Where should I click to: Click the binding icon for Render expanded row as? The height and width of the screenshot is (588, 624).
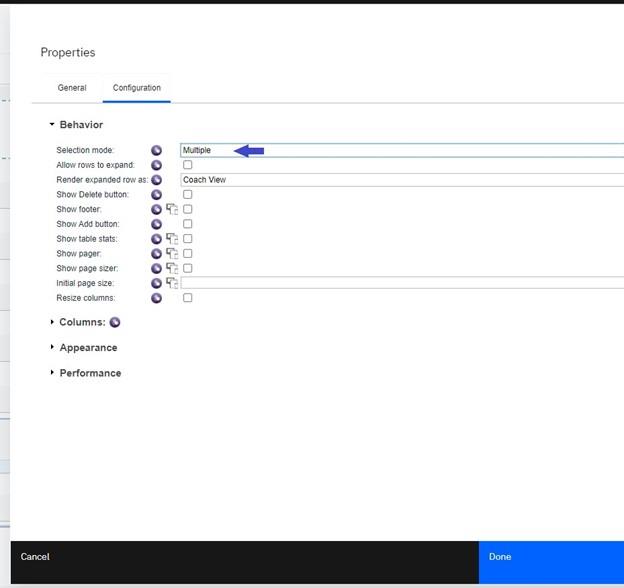tap(156, 180)
